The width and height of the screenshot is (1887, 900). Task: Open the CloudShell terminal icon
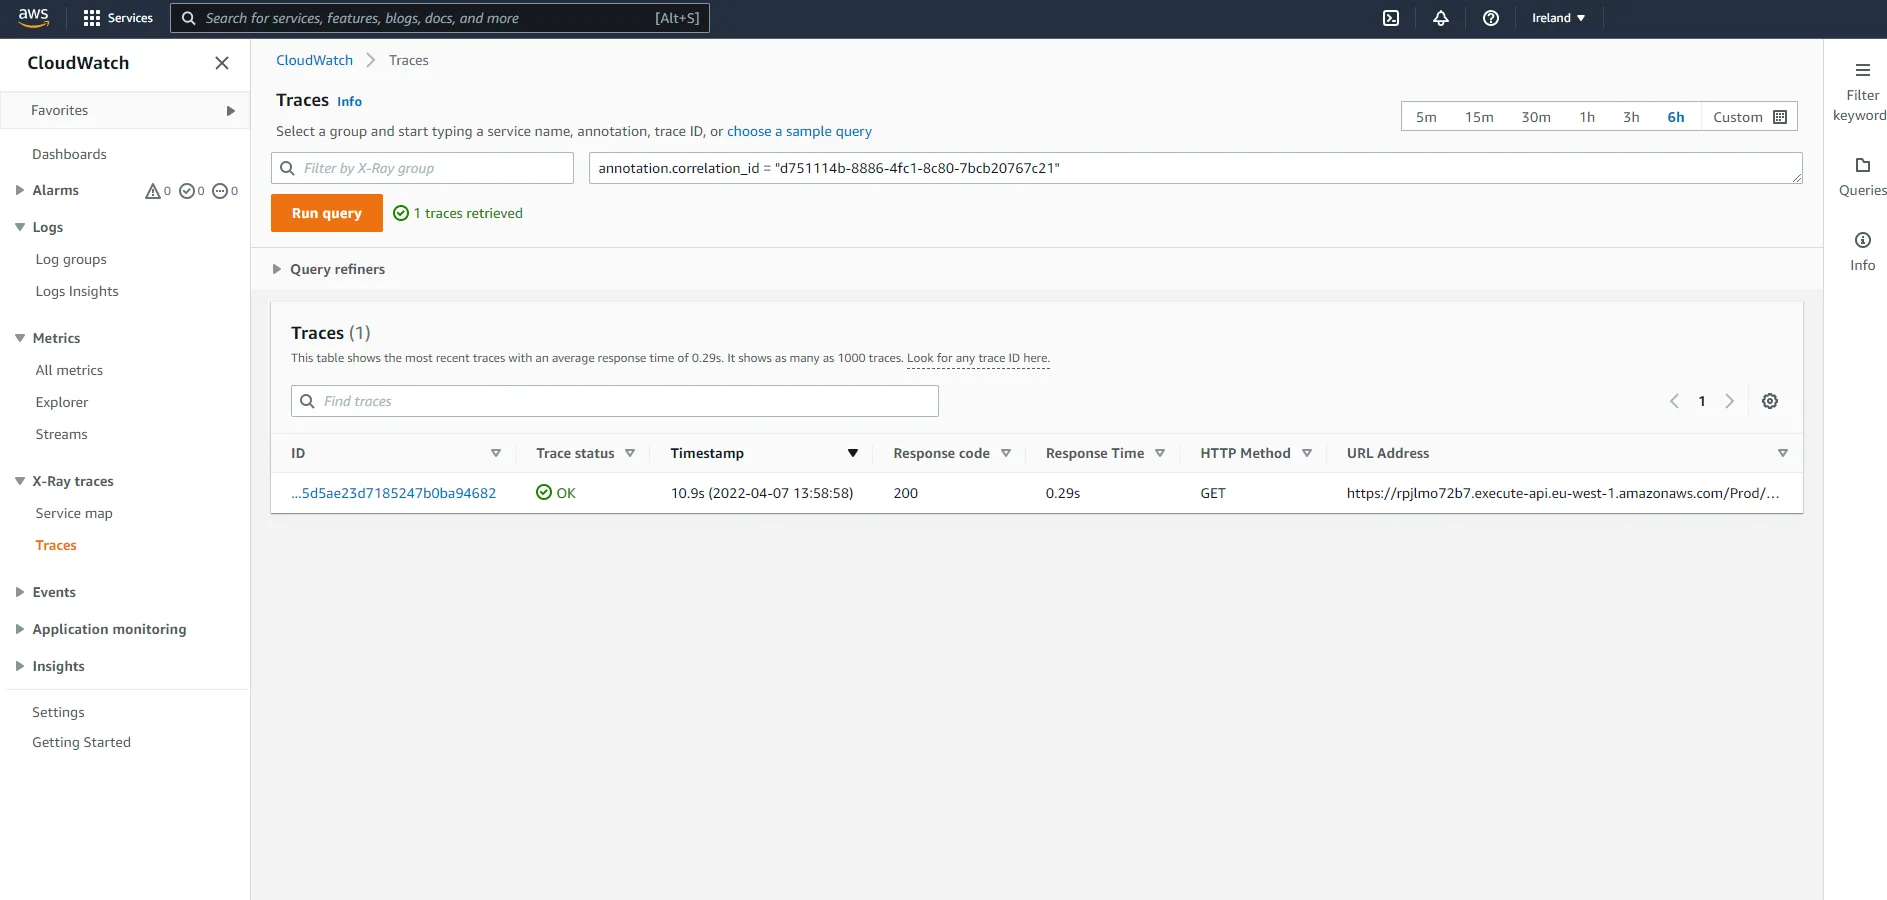point(1390,17)
